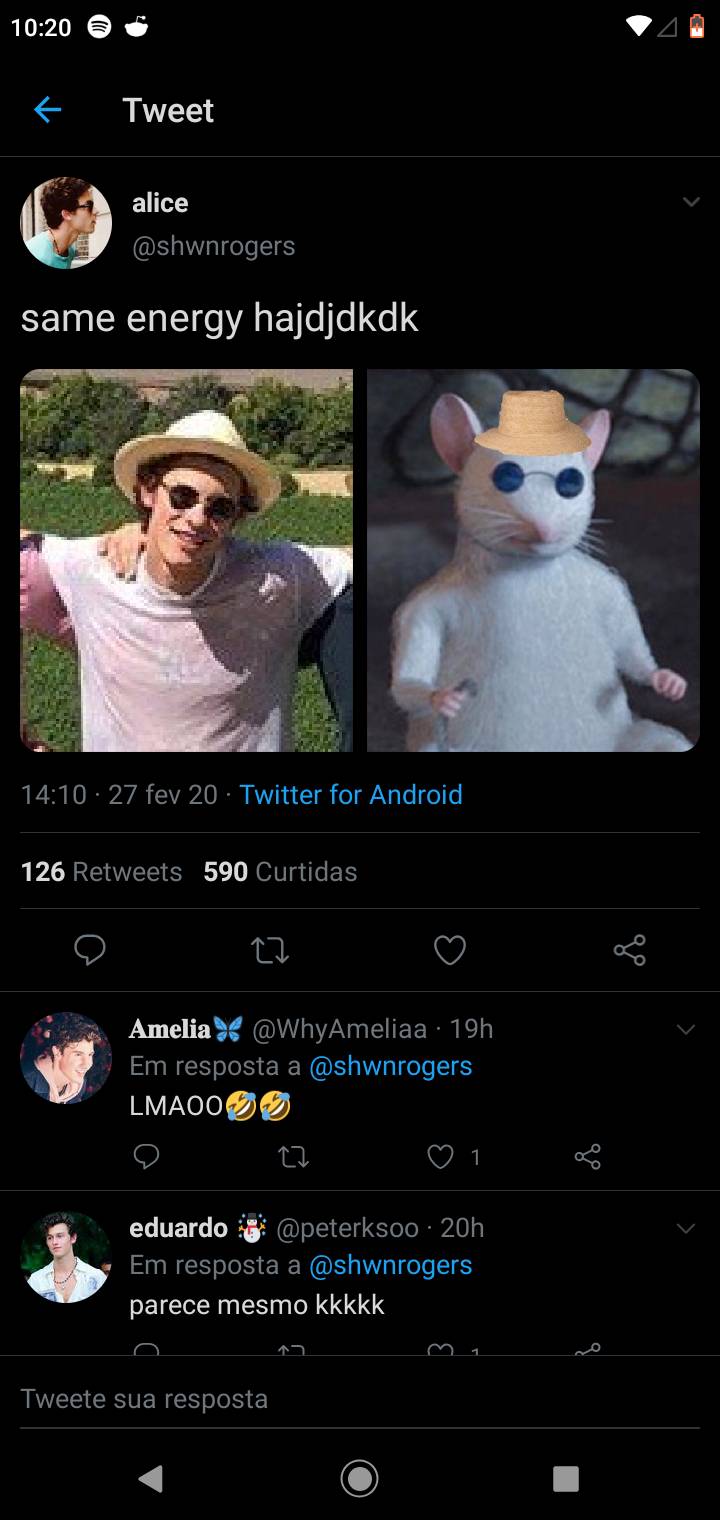
Task: Like alice's tweet
Action: [450, 951]
